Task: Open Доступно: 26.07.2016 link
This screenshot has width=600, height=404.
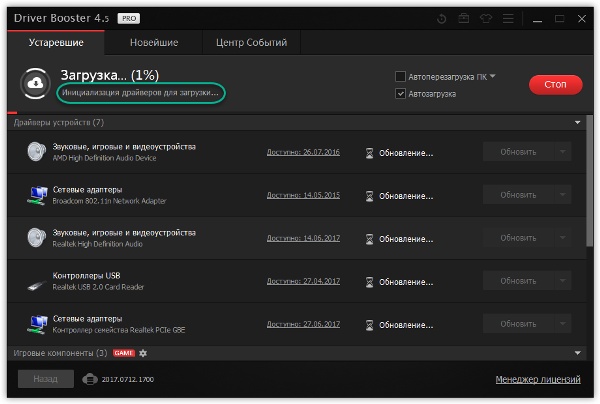Action: click(303, 152)
